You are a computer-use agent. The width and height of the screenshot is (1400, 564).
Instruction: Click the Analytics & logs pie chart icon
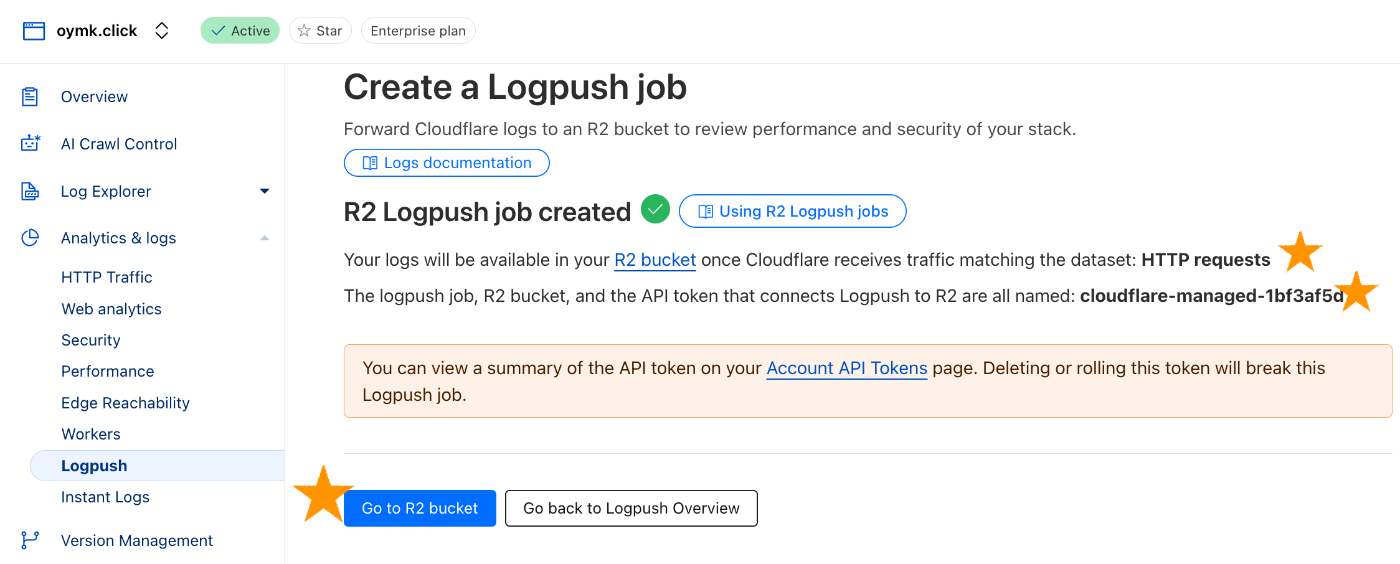click(30, 238)
